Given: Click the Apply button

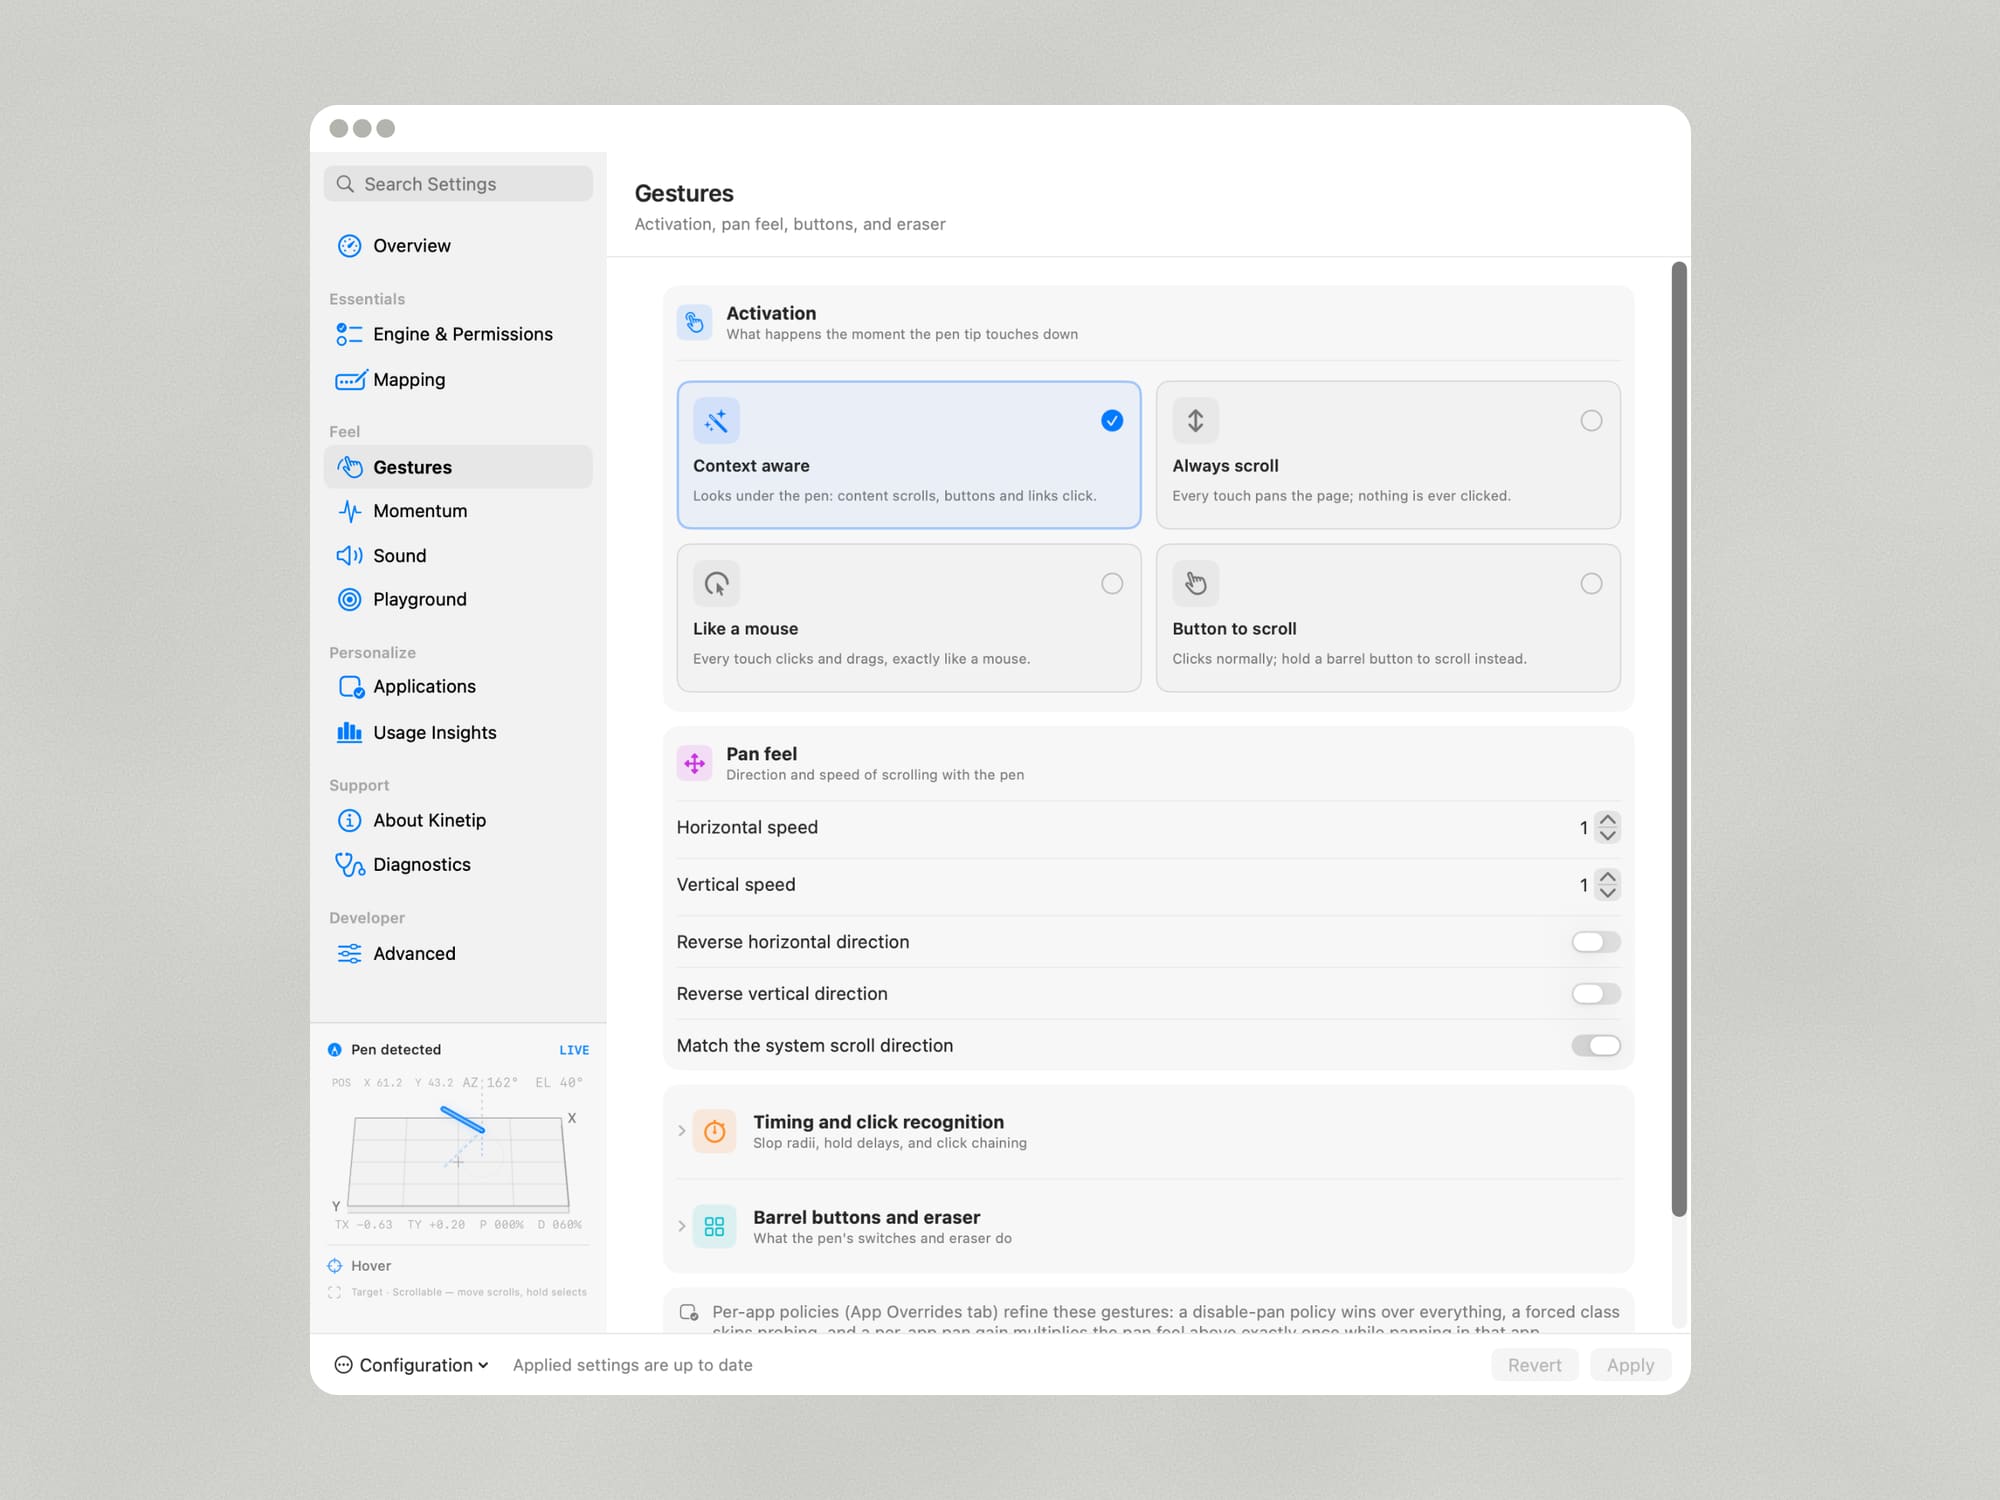Looking at the screenshot, I should 1630,1365.
